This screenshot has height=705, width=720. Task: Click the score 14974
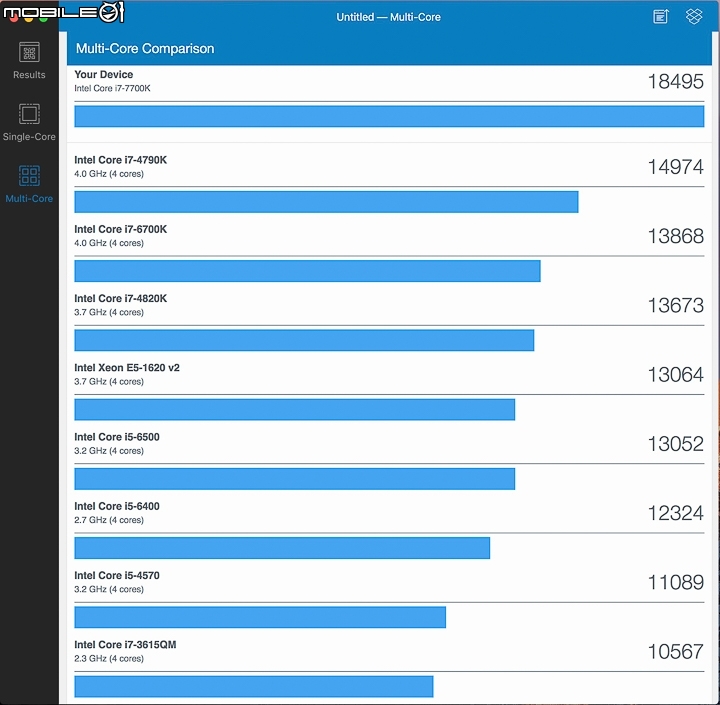click(x=675, y=167)
